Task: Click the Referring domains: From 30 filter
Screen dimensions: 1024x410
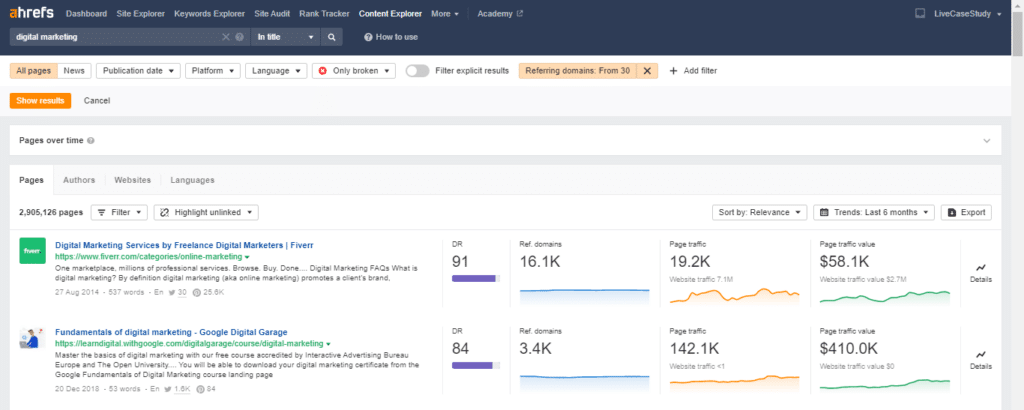Action: coord(577,71)
